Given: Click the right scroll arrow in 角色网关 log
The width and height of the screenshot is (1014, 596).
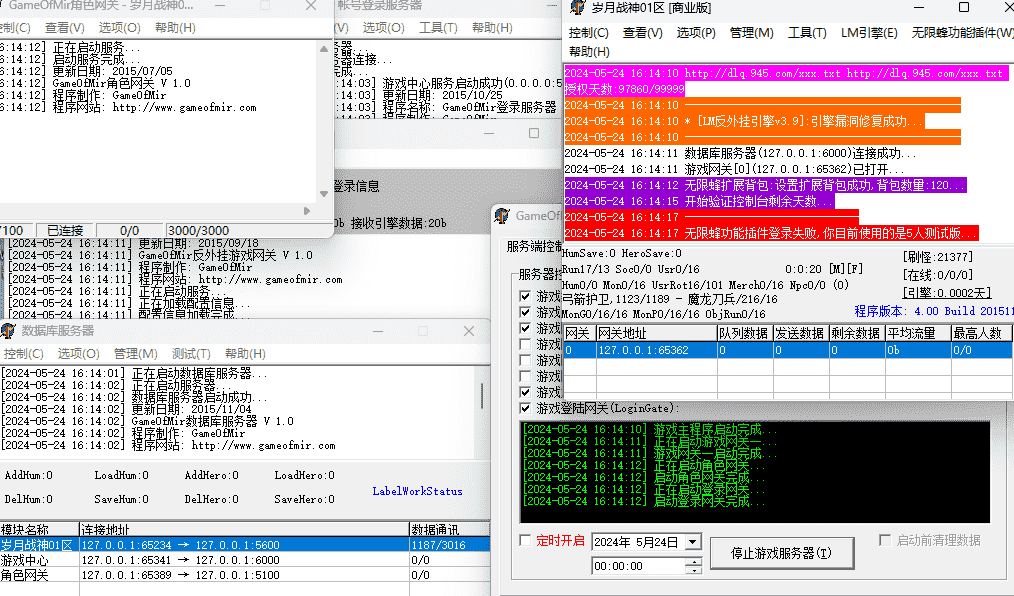Looking at the screenshot, I should (307, 211).
